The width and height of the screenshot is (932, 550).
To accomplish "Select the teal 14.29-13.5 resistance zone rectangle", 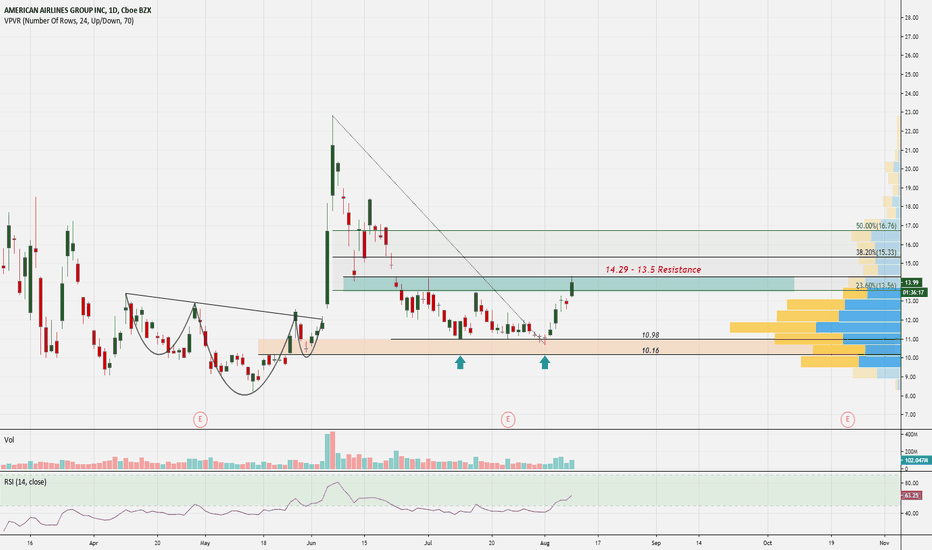I will [x=568, y=284].
